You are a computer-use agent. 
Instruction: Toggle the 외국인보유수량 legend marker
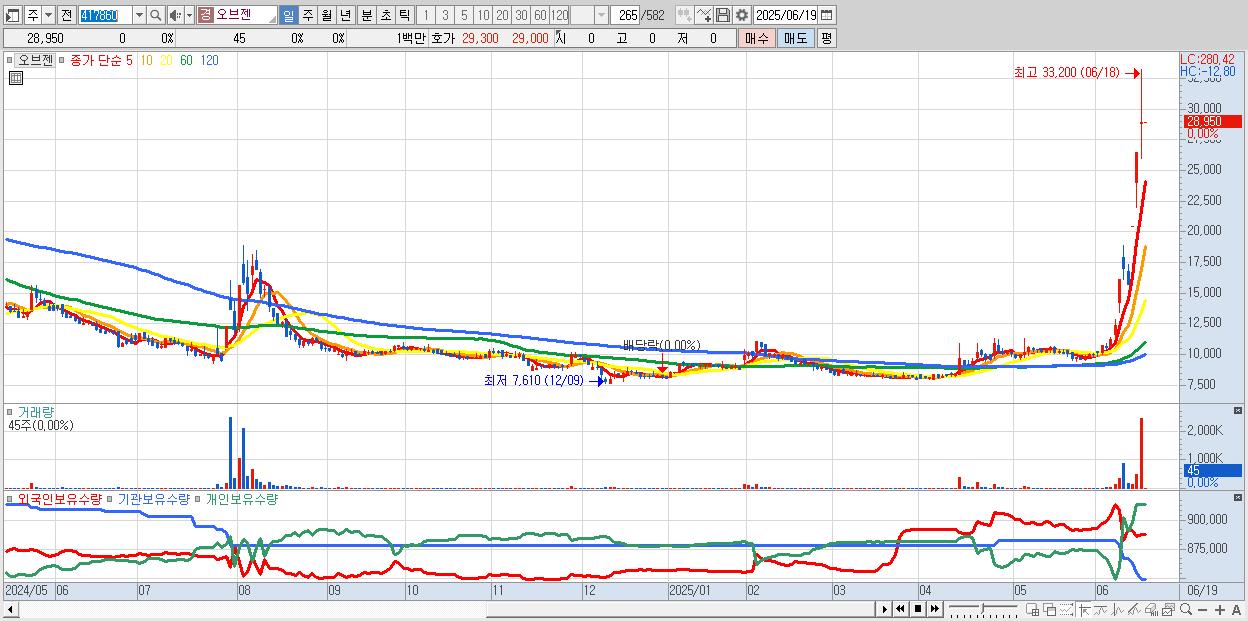(x=11, y=498)
